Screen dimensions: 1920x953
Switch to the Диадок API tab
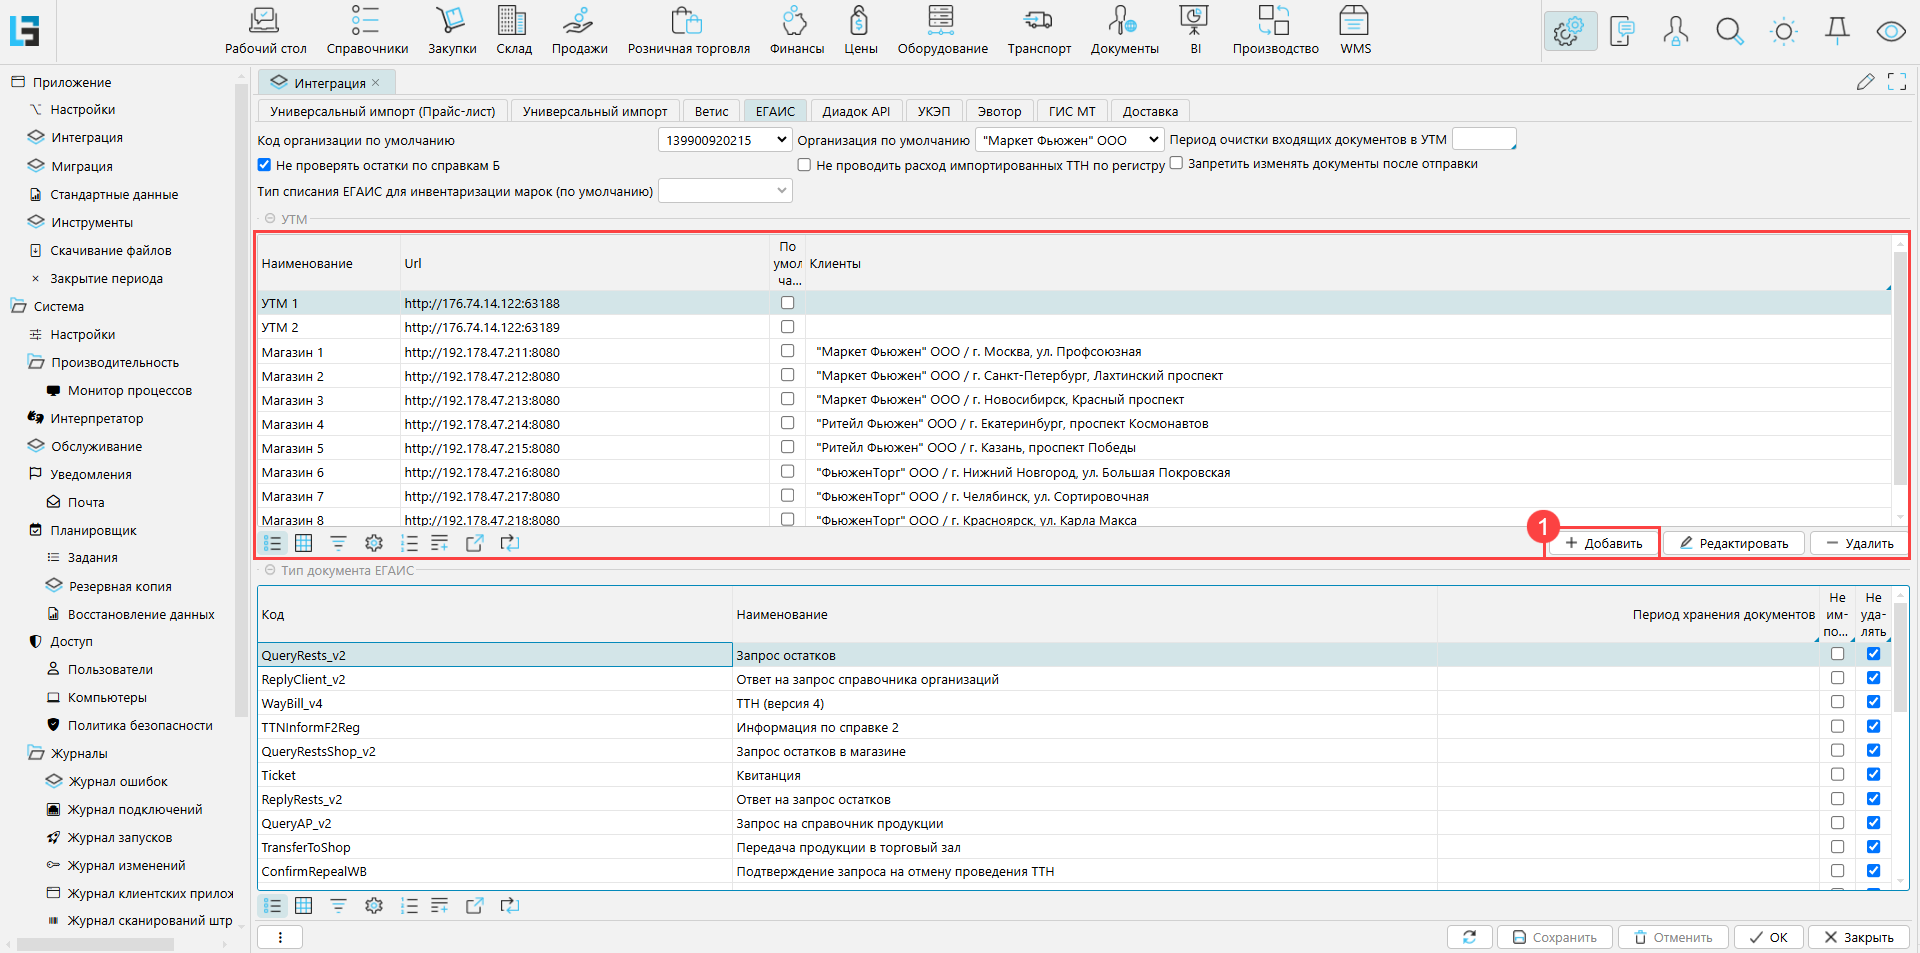[x=856, y=111]
